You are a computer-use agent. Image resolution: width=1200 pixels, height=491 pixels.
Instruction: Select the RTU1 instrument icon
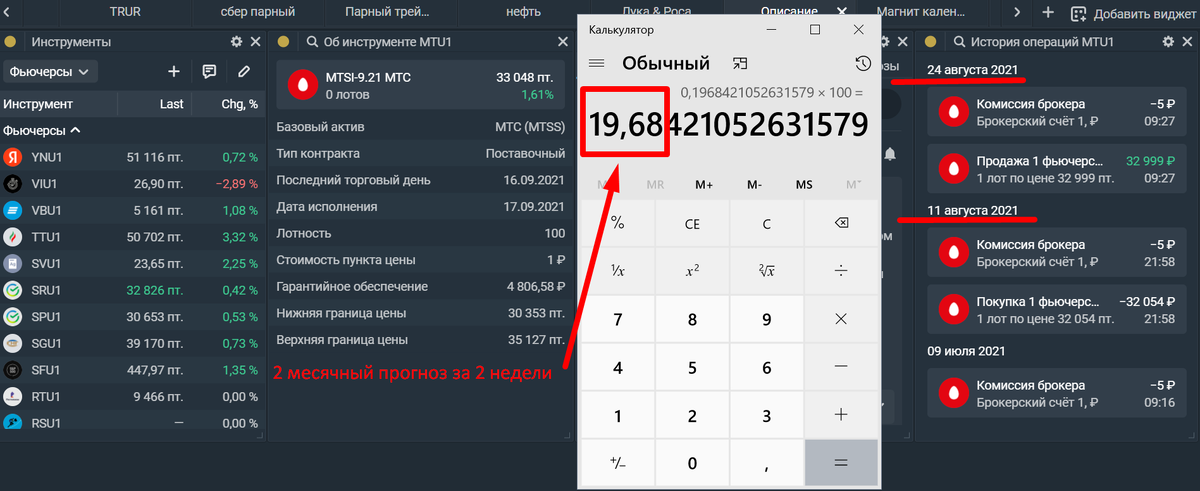tap(13, 396)
